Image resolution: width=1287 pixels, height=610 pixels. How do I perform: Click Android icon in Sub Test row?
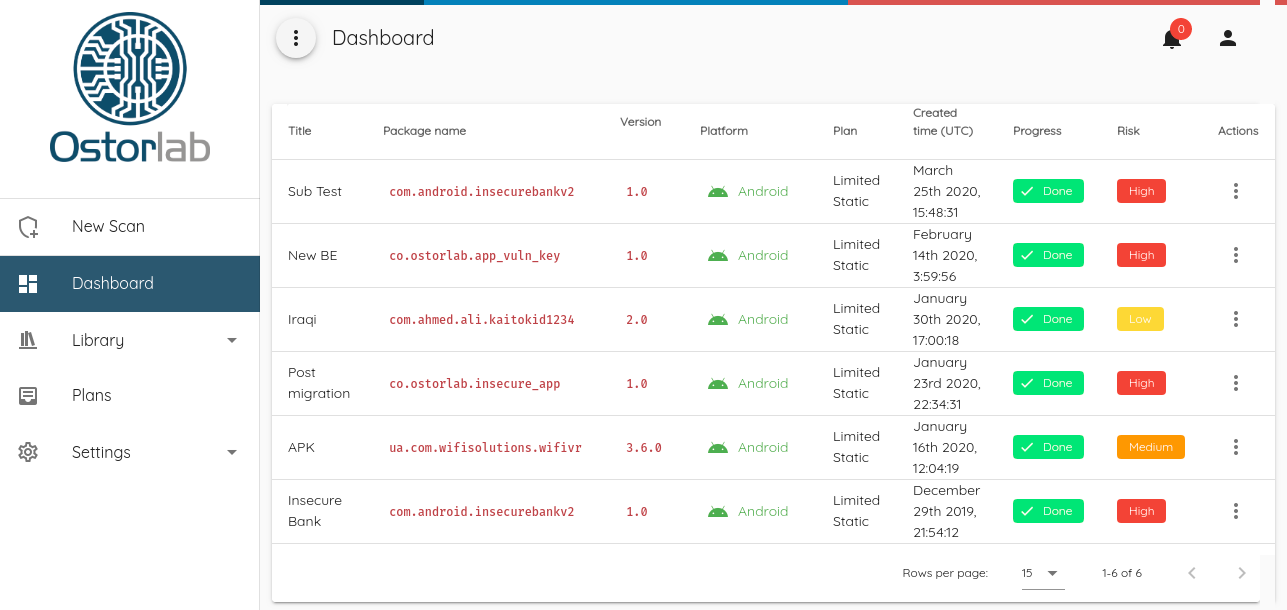pyautogui.click(x=717, y=192)
